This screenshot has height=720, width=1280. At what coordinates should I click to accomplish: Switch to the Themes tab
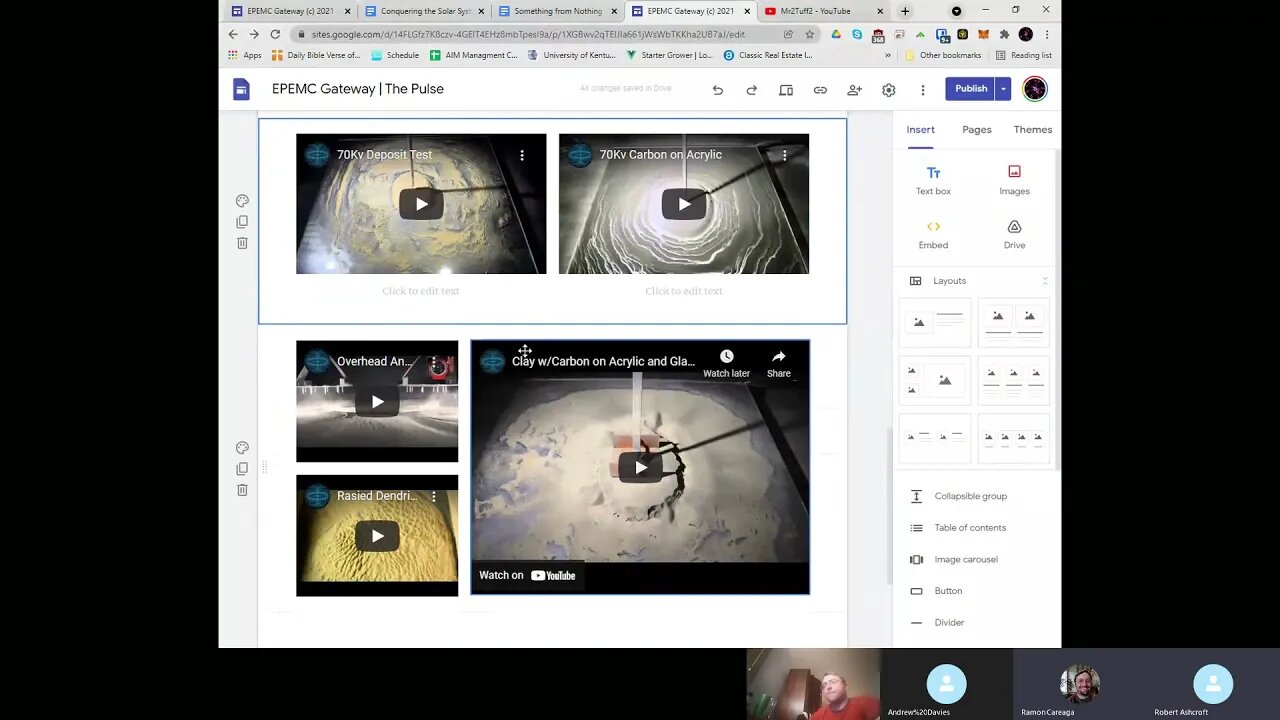pos(1033,130)
